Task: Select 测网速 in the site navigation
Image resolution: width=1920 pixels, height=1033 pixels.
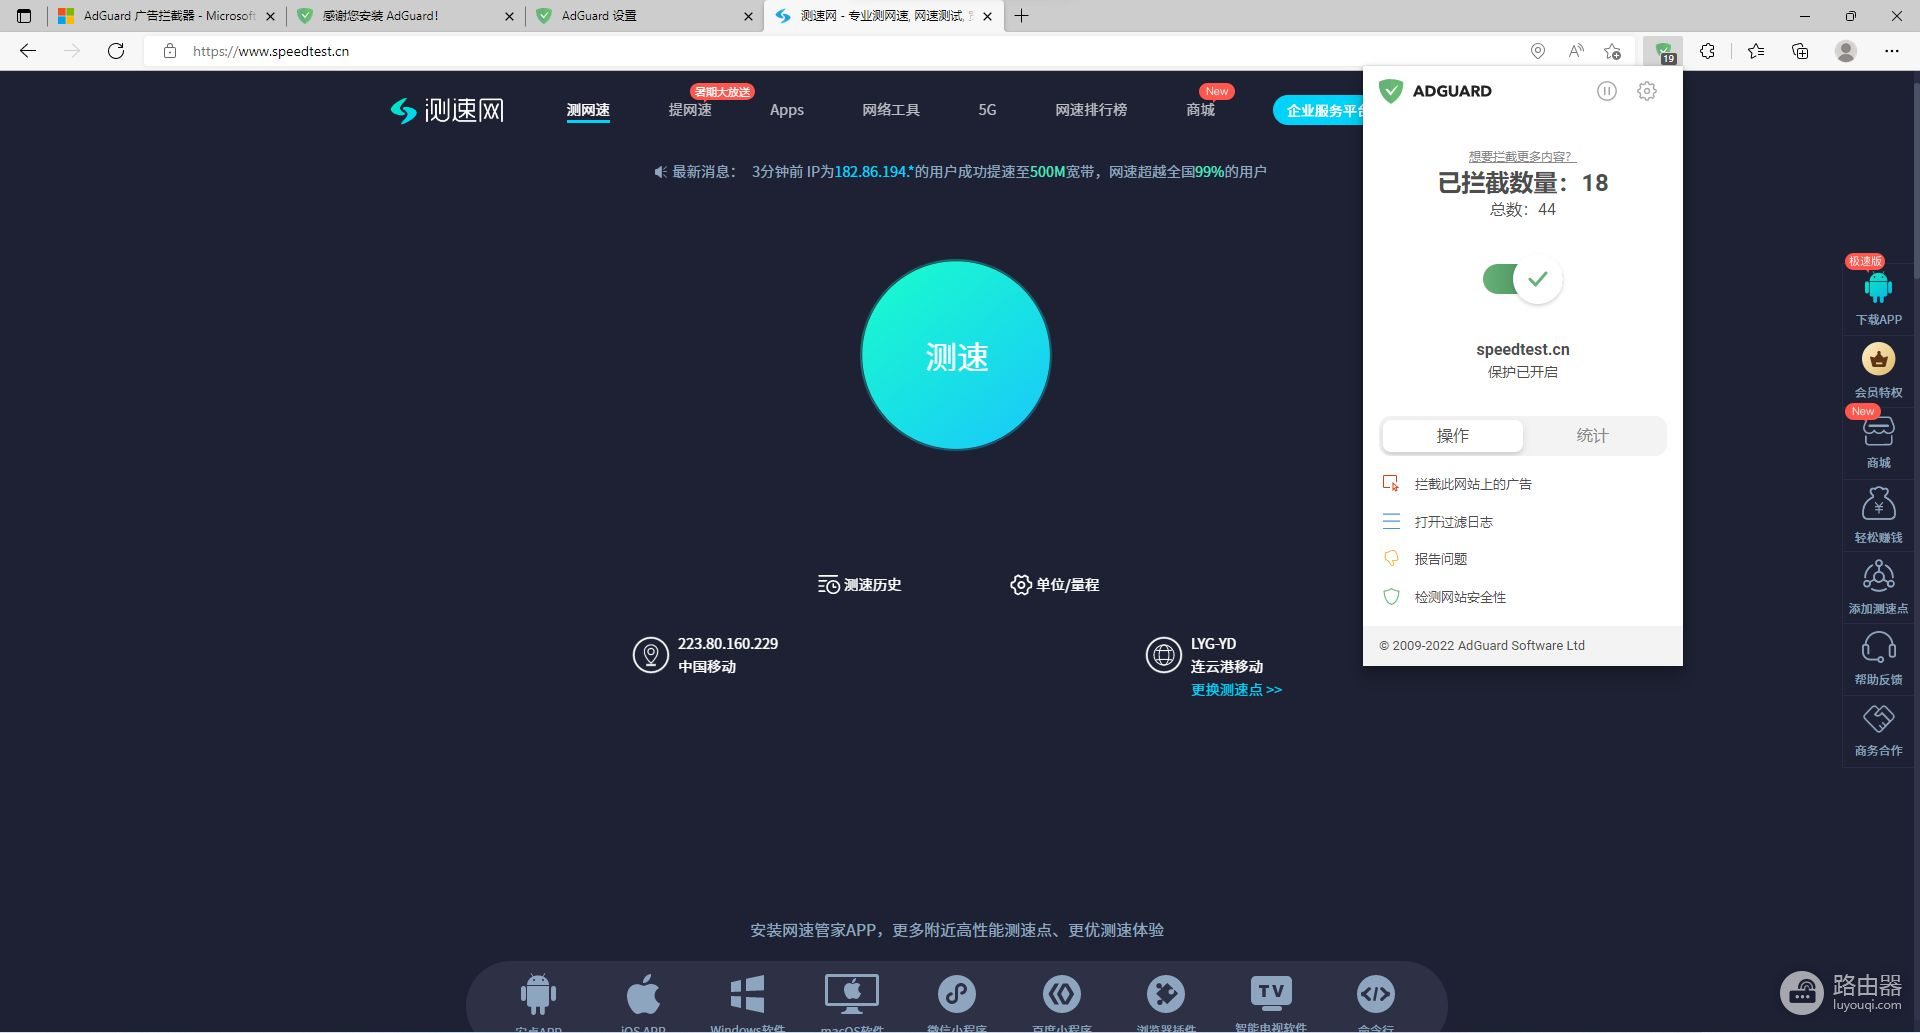Action: [588, 110]
